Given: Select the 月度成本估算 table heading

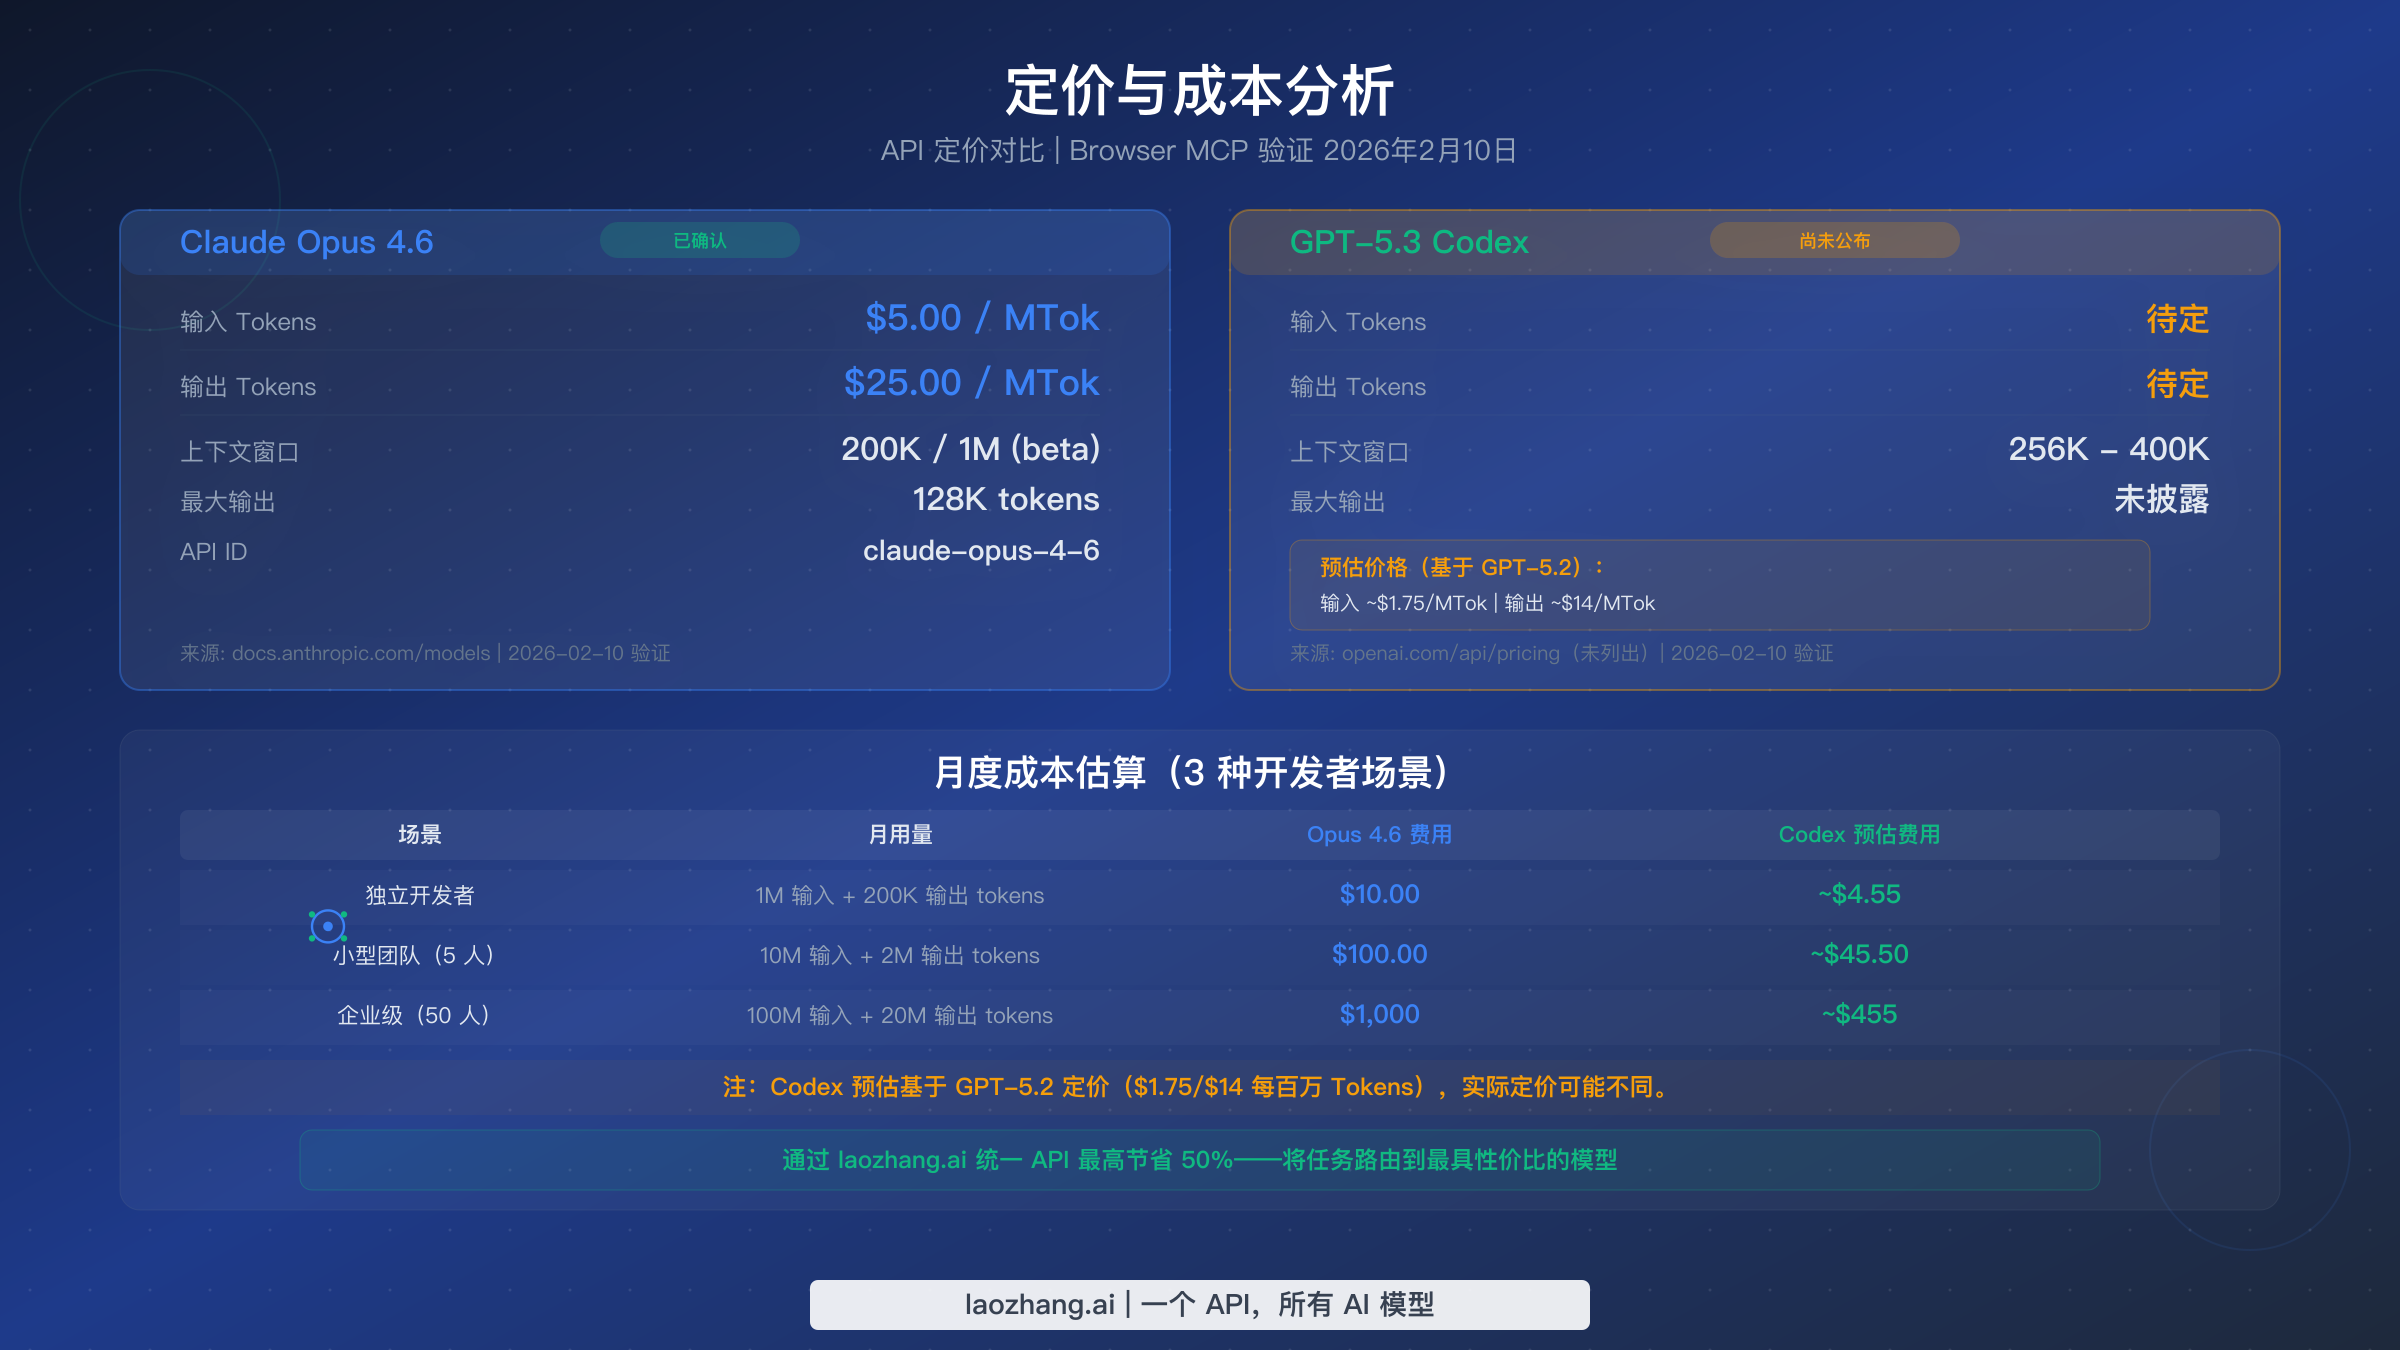Looking at the screenshot, I should click(x=1194, y=773).
